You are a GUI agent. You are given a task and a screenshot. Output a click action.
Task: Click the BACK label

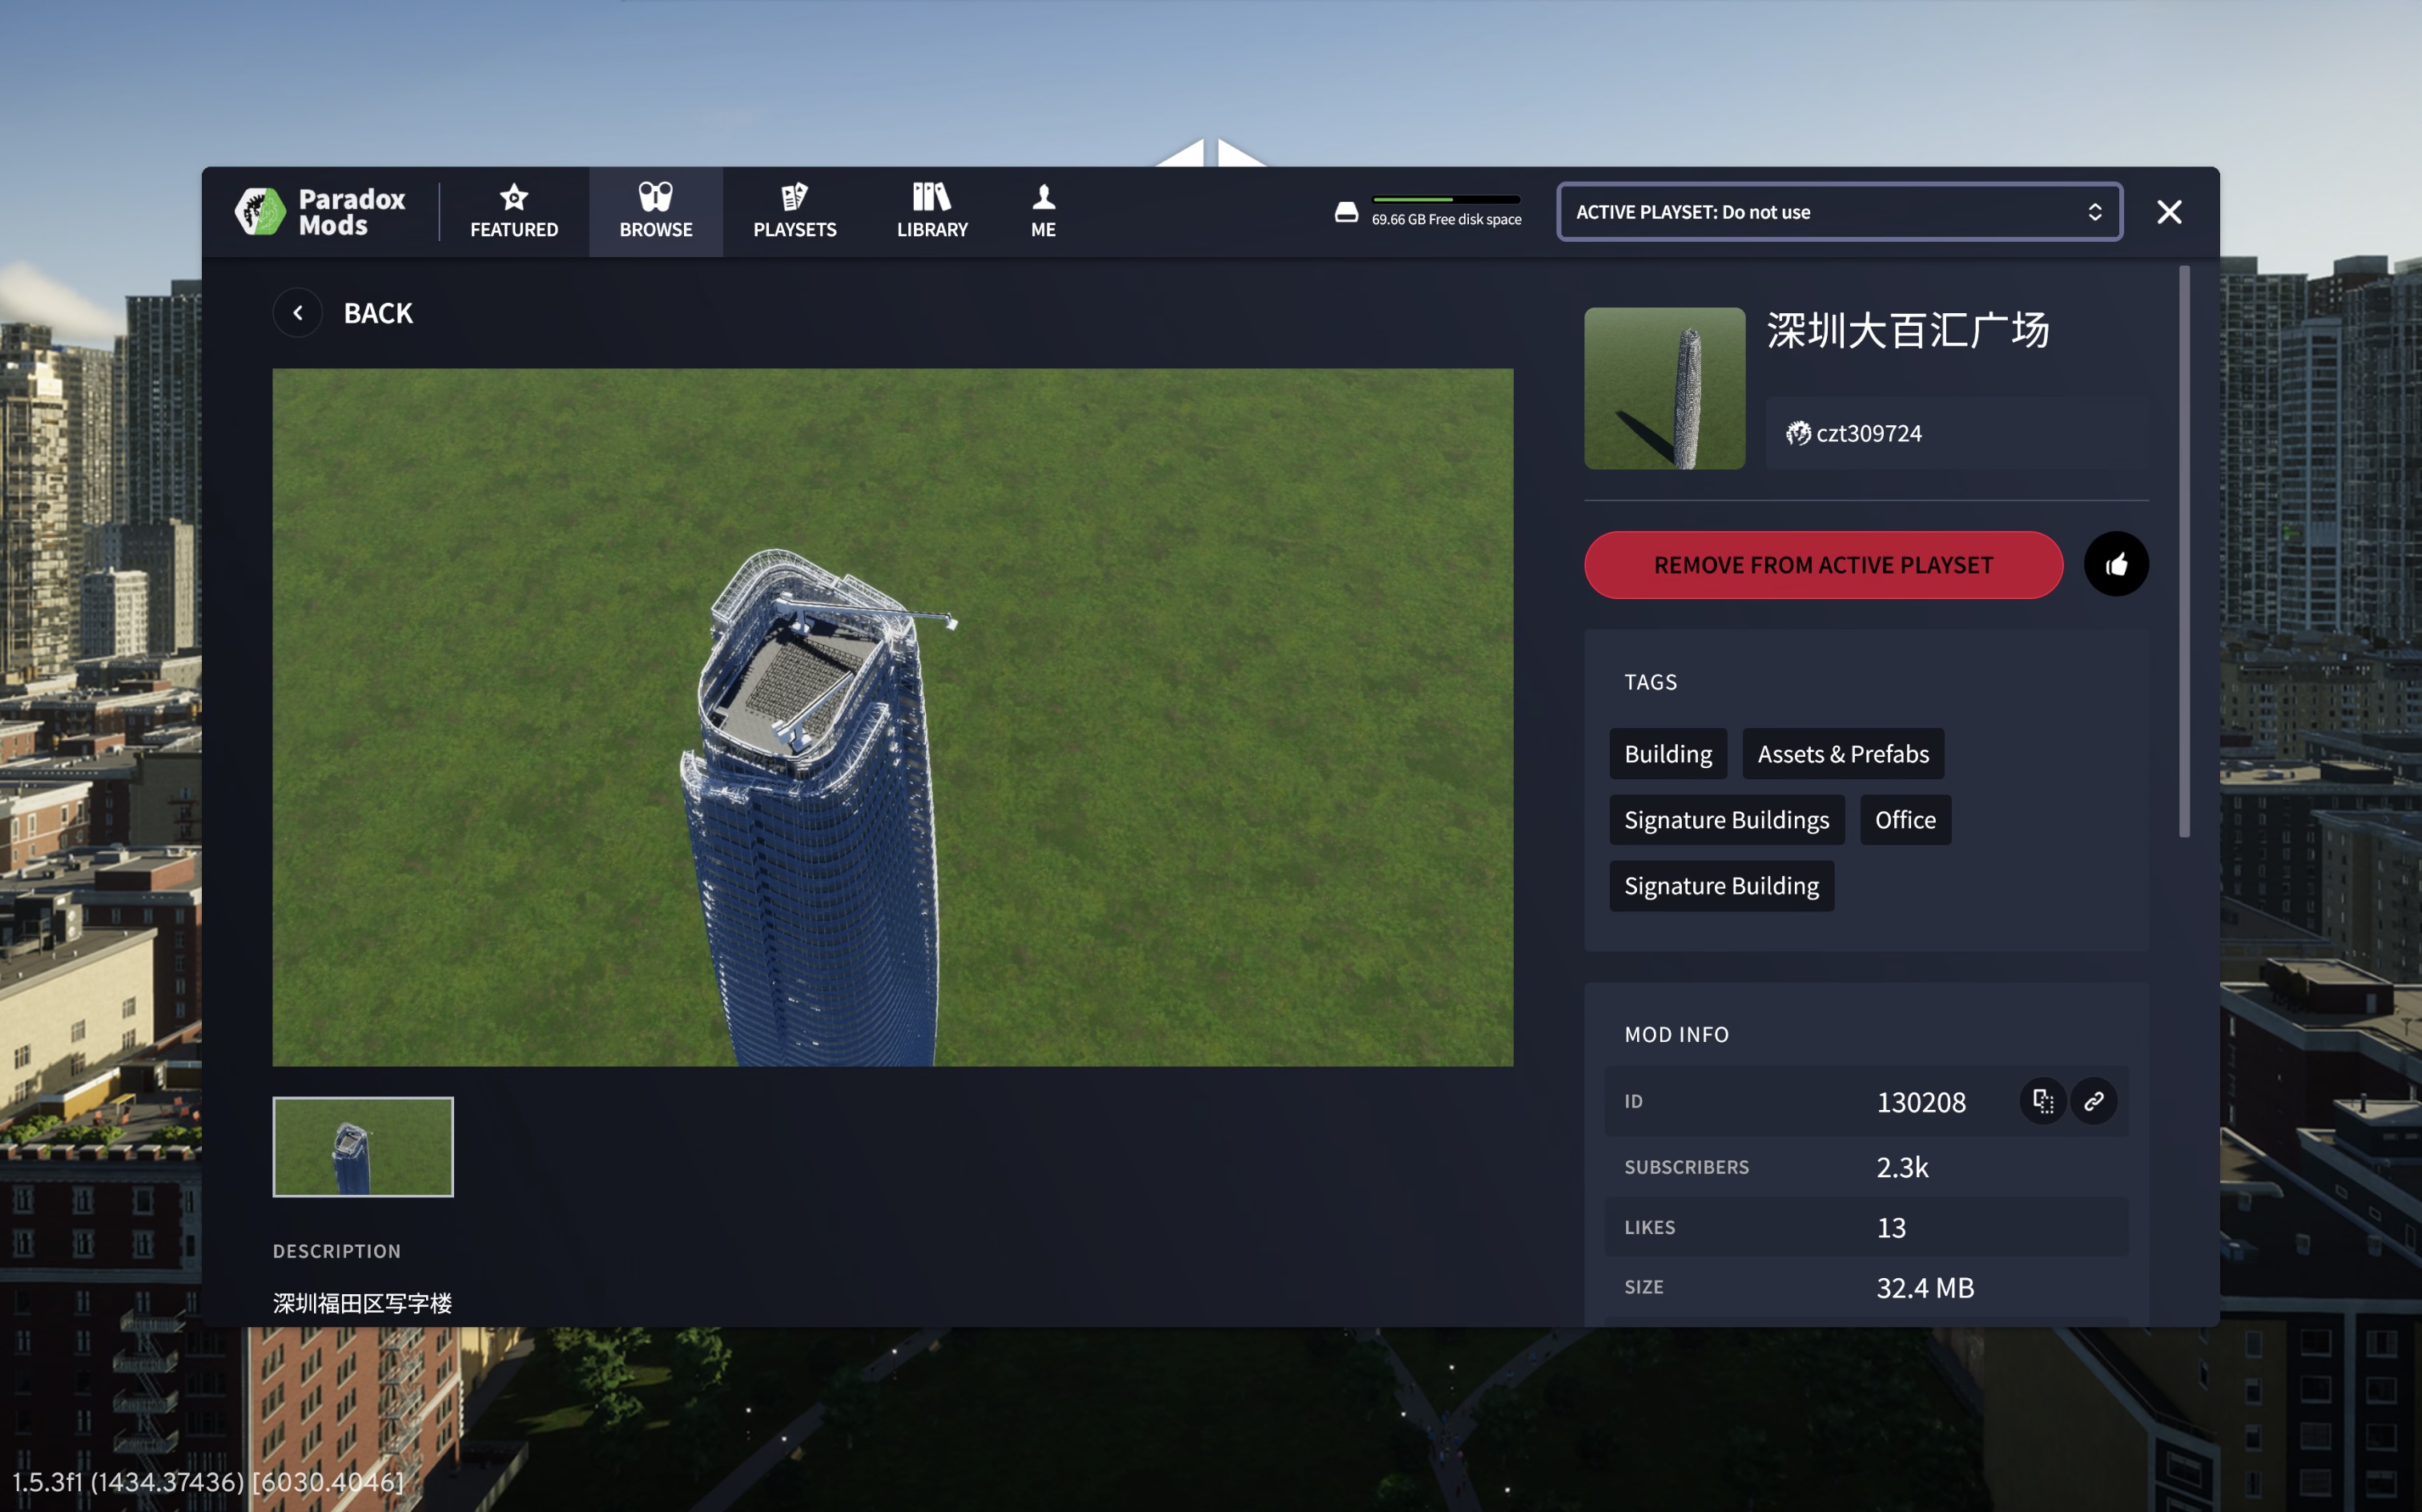click(x=378, y=313)
